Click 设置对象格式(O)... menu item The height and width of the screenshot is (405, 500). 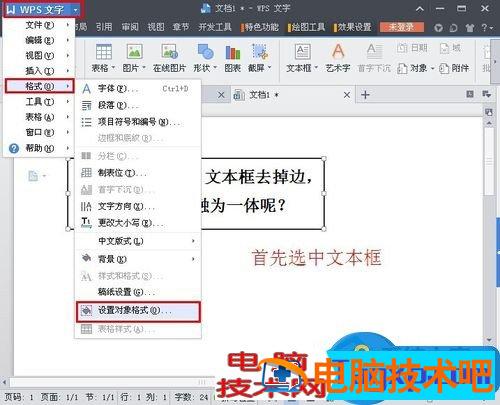coord(138,311)
